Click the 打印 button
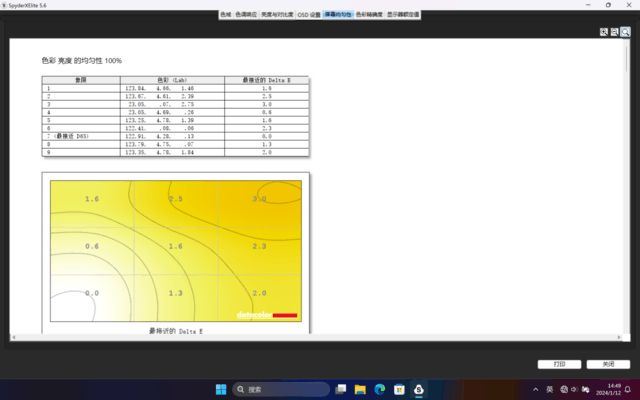The image size is (640, 400). click(x=559, y=364)
